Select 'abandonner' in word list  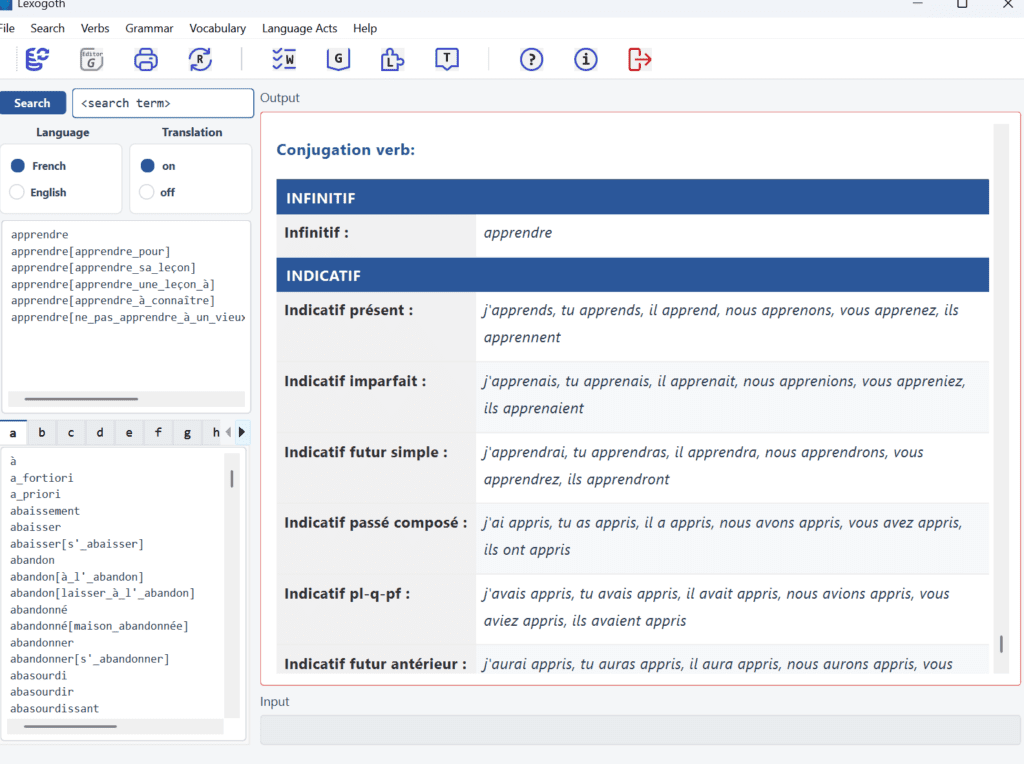[x=42, y=643]
